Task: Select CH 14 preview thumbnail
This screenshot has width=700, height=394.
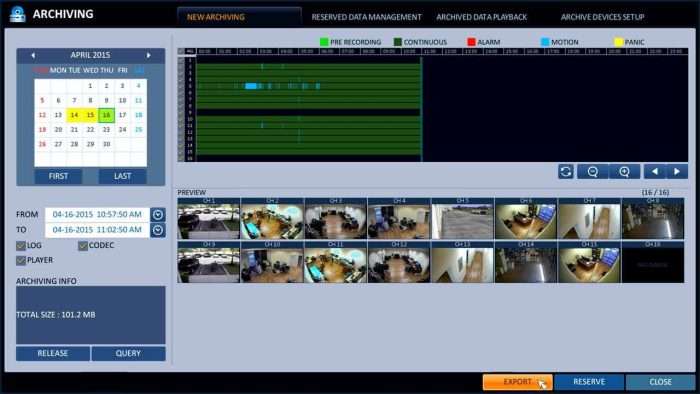Action: (x=525, y=262)
